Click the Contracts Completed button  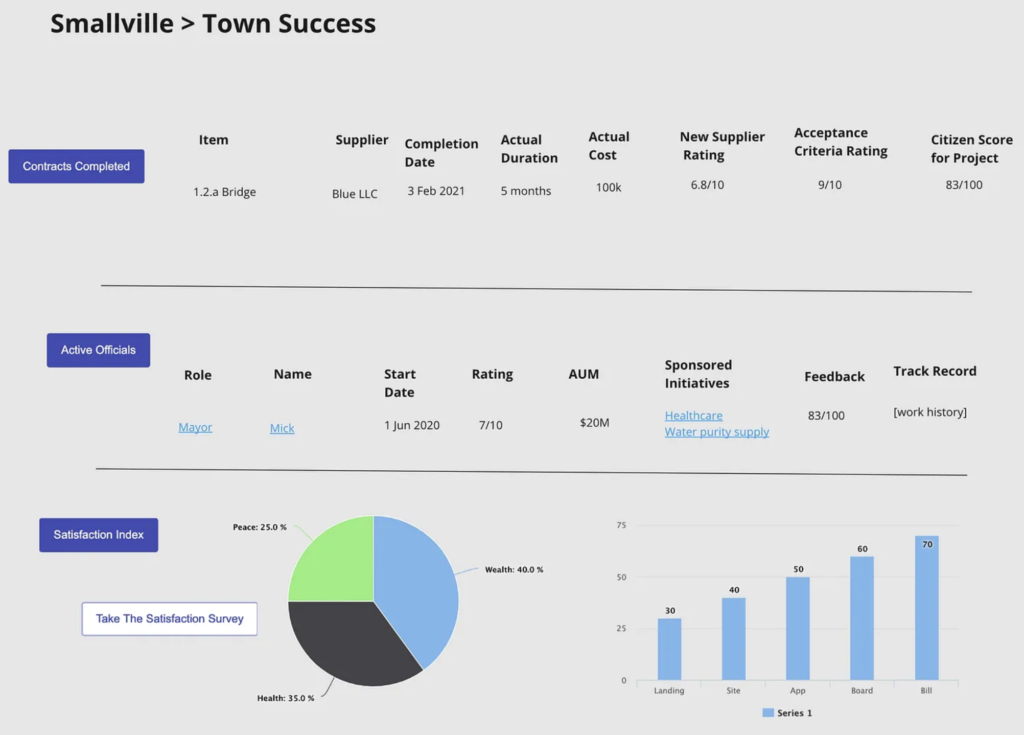pos(76,166)
